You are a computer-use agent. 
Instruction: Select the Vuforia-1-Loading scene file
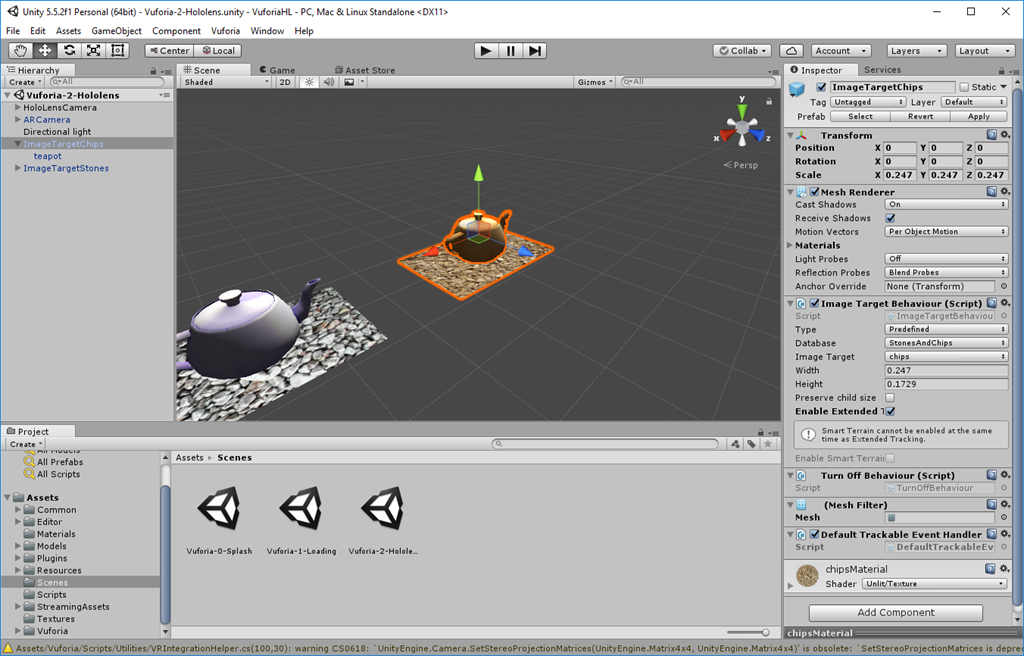301,521
